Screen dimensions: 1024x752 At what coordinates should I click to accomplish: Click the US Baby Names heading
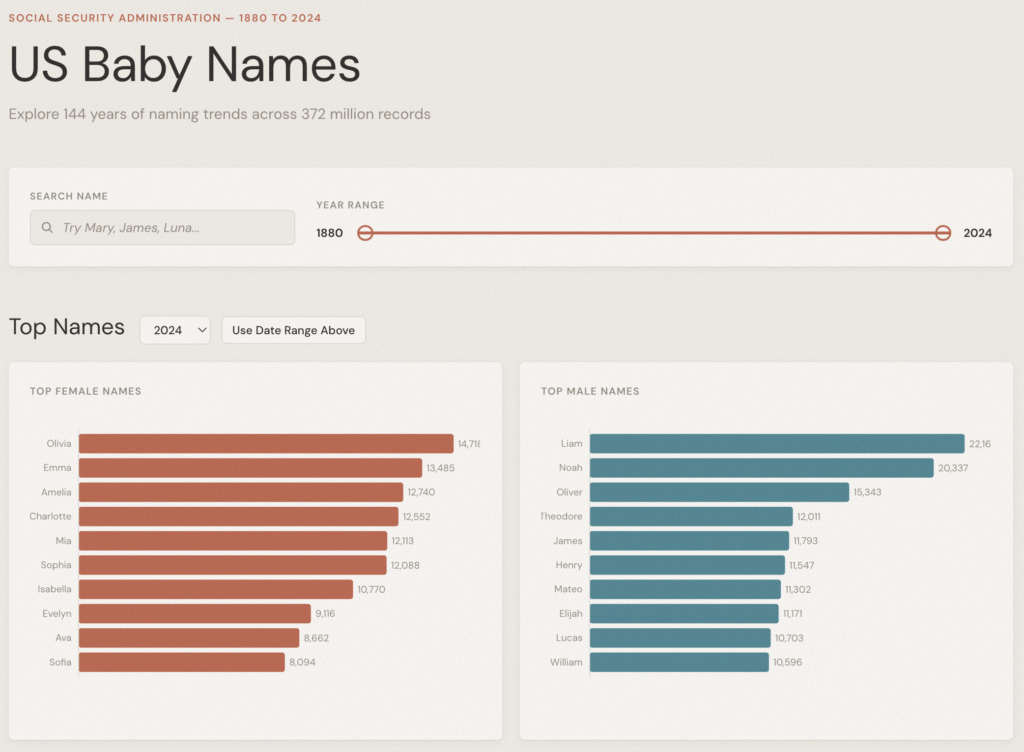(x=185, y=65)
